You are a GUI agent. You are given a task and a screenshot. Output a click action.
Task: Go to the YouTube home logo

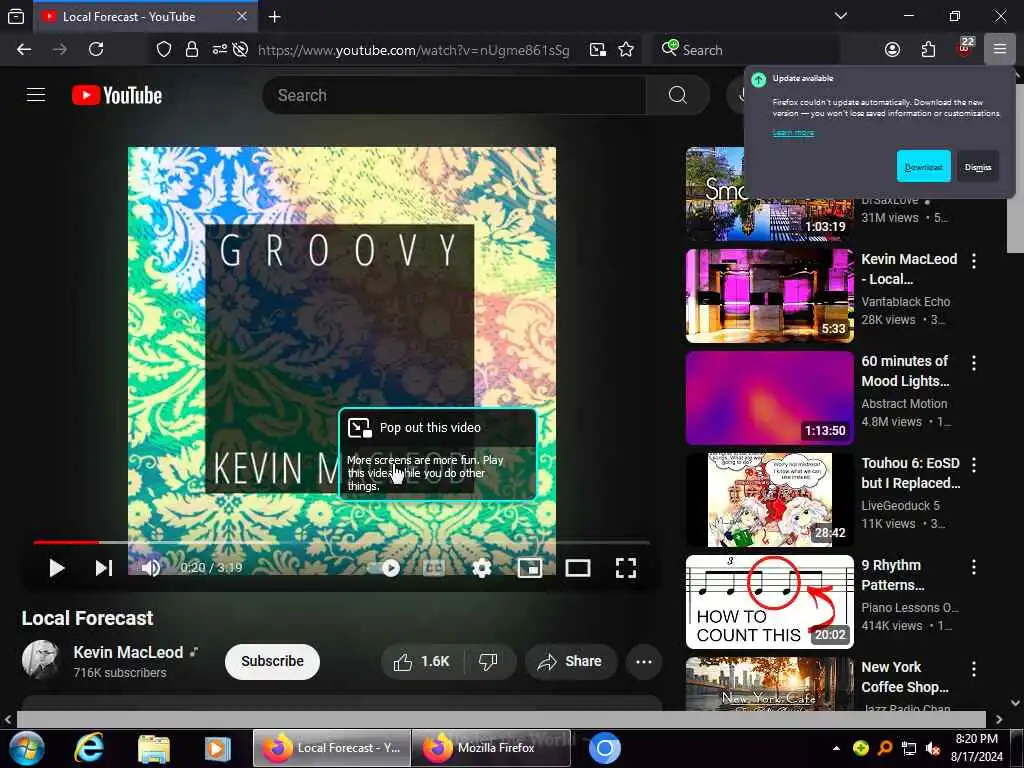117,95
